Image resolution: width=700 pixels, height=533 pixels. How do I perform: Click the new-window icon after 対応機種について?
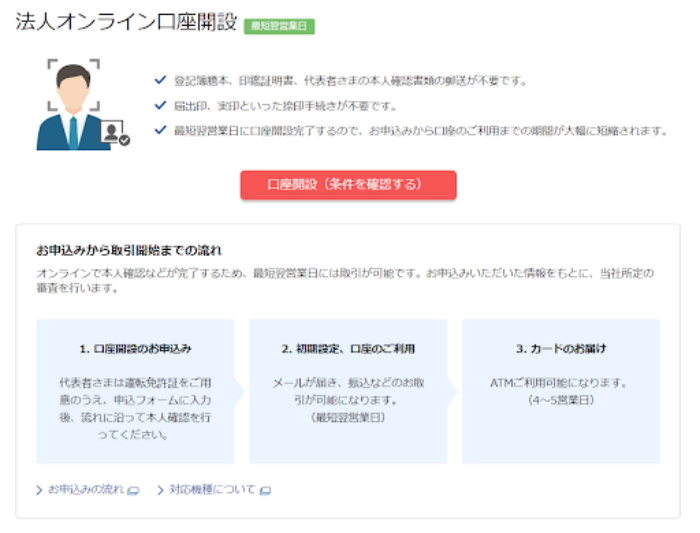(265, 491)
